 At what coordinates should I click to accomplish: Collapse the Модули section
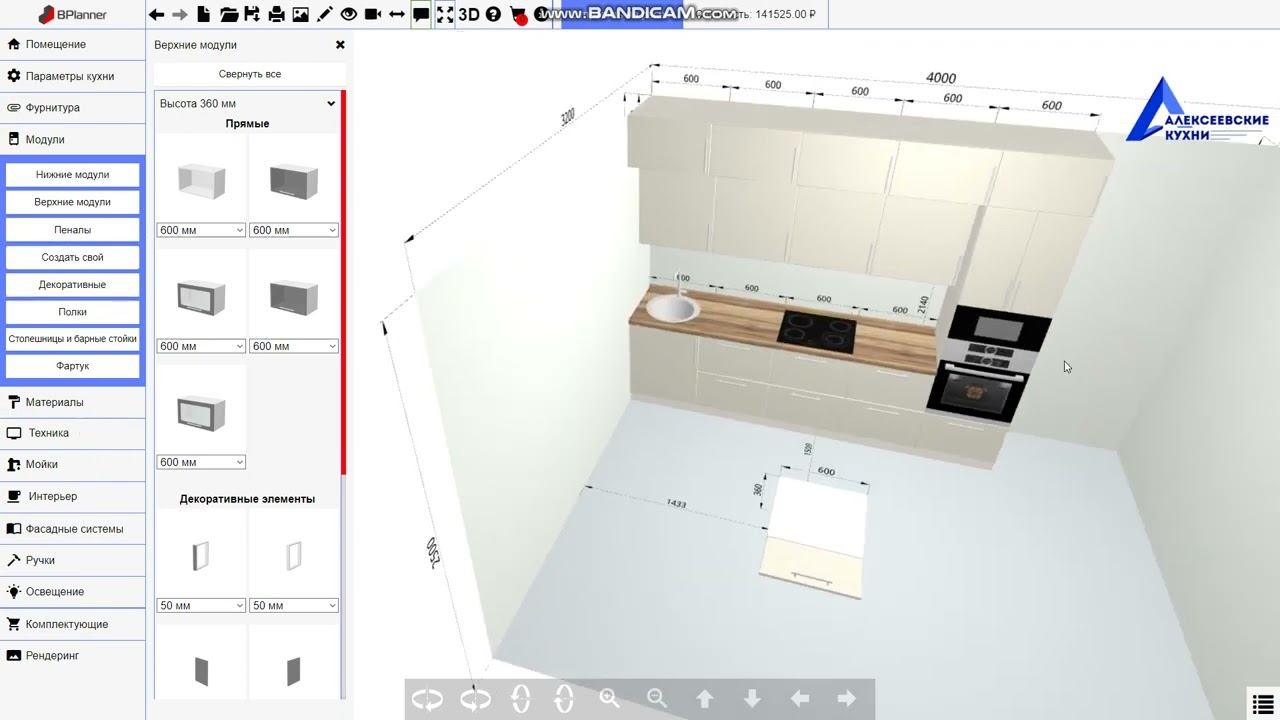72,139
